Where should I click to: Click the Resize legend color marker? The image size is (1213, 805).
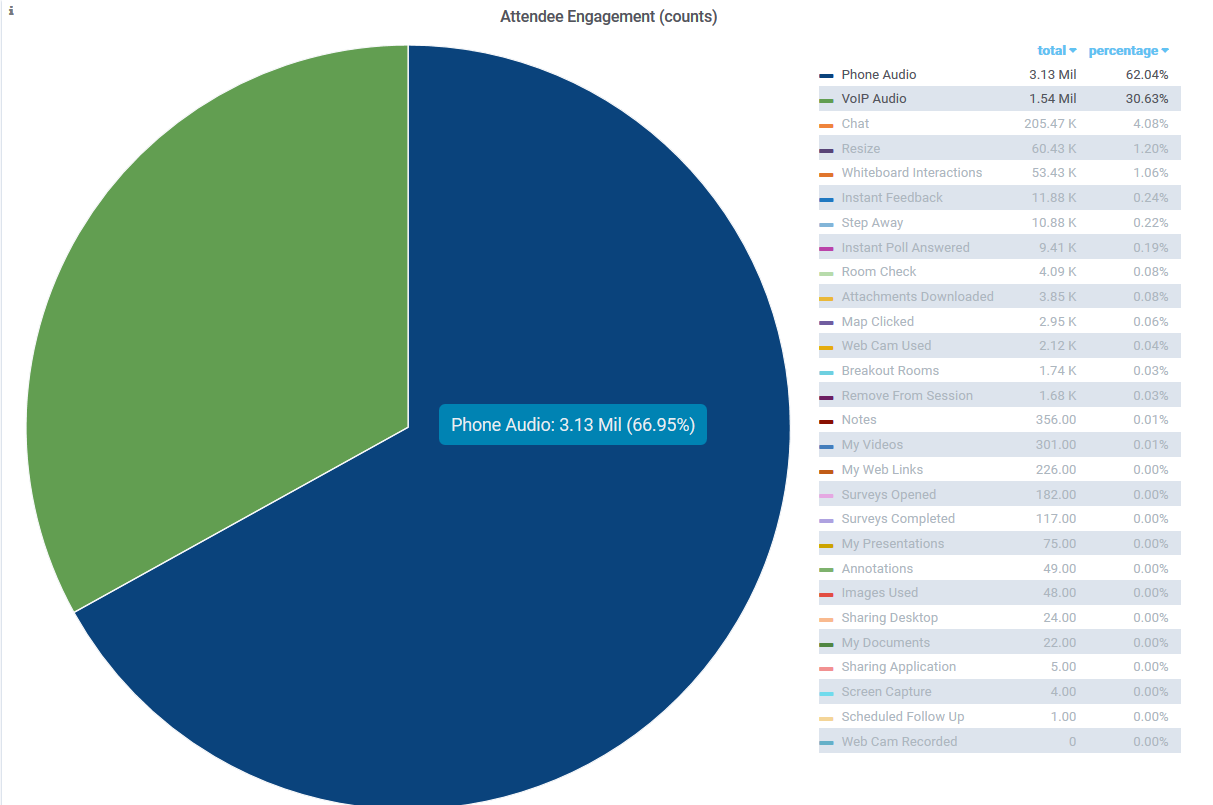826,150
